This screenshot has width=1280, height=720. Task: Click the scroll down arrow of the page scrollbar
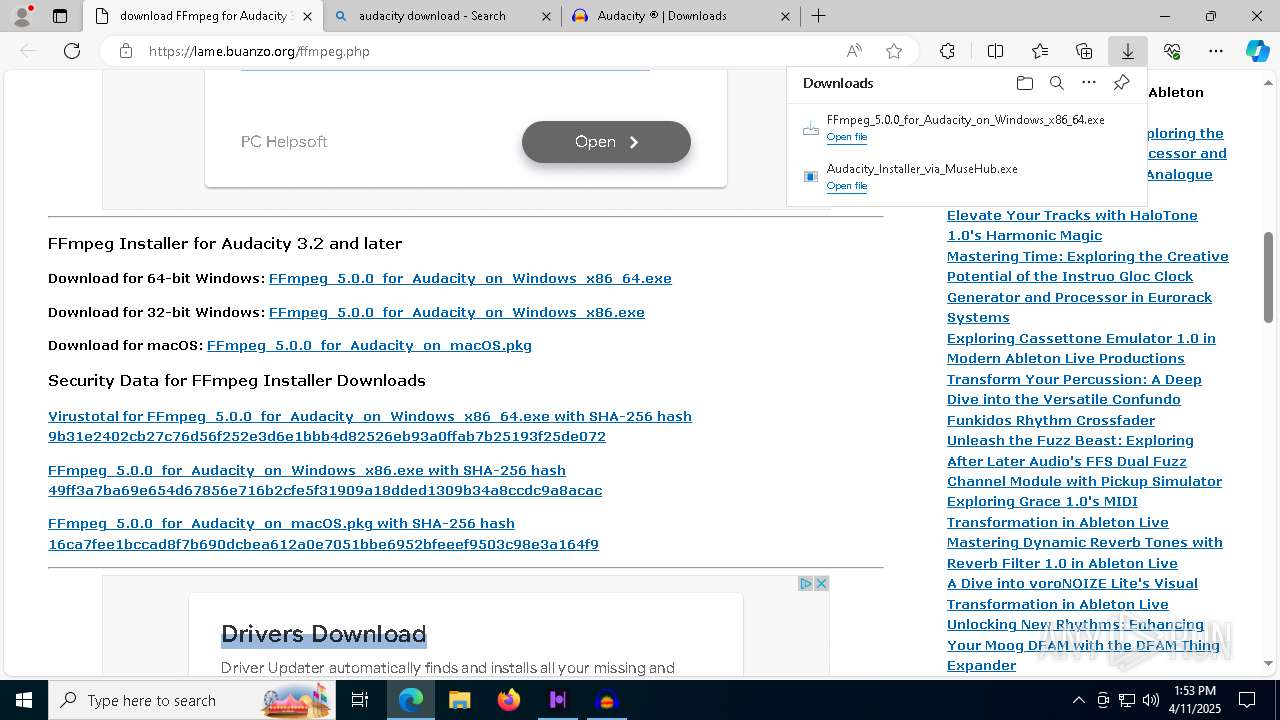(x=1268, y=663)
